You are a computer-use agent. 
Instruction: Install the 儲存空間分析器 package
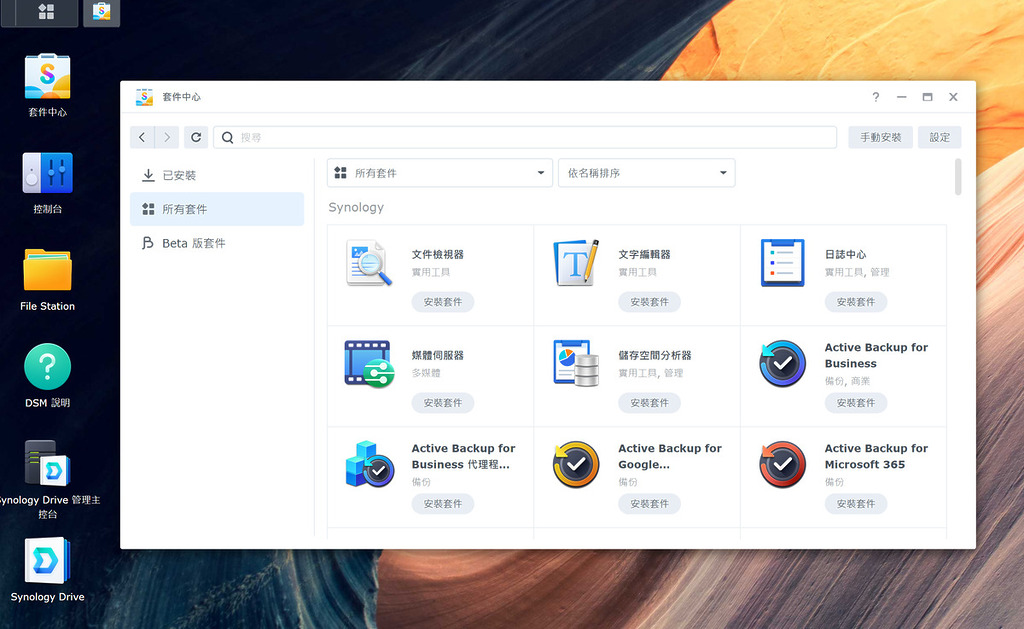(649, 403)
